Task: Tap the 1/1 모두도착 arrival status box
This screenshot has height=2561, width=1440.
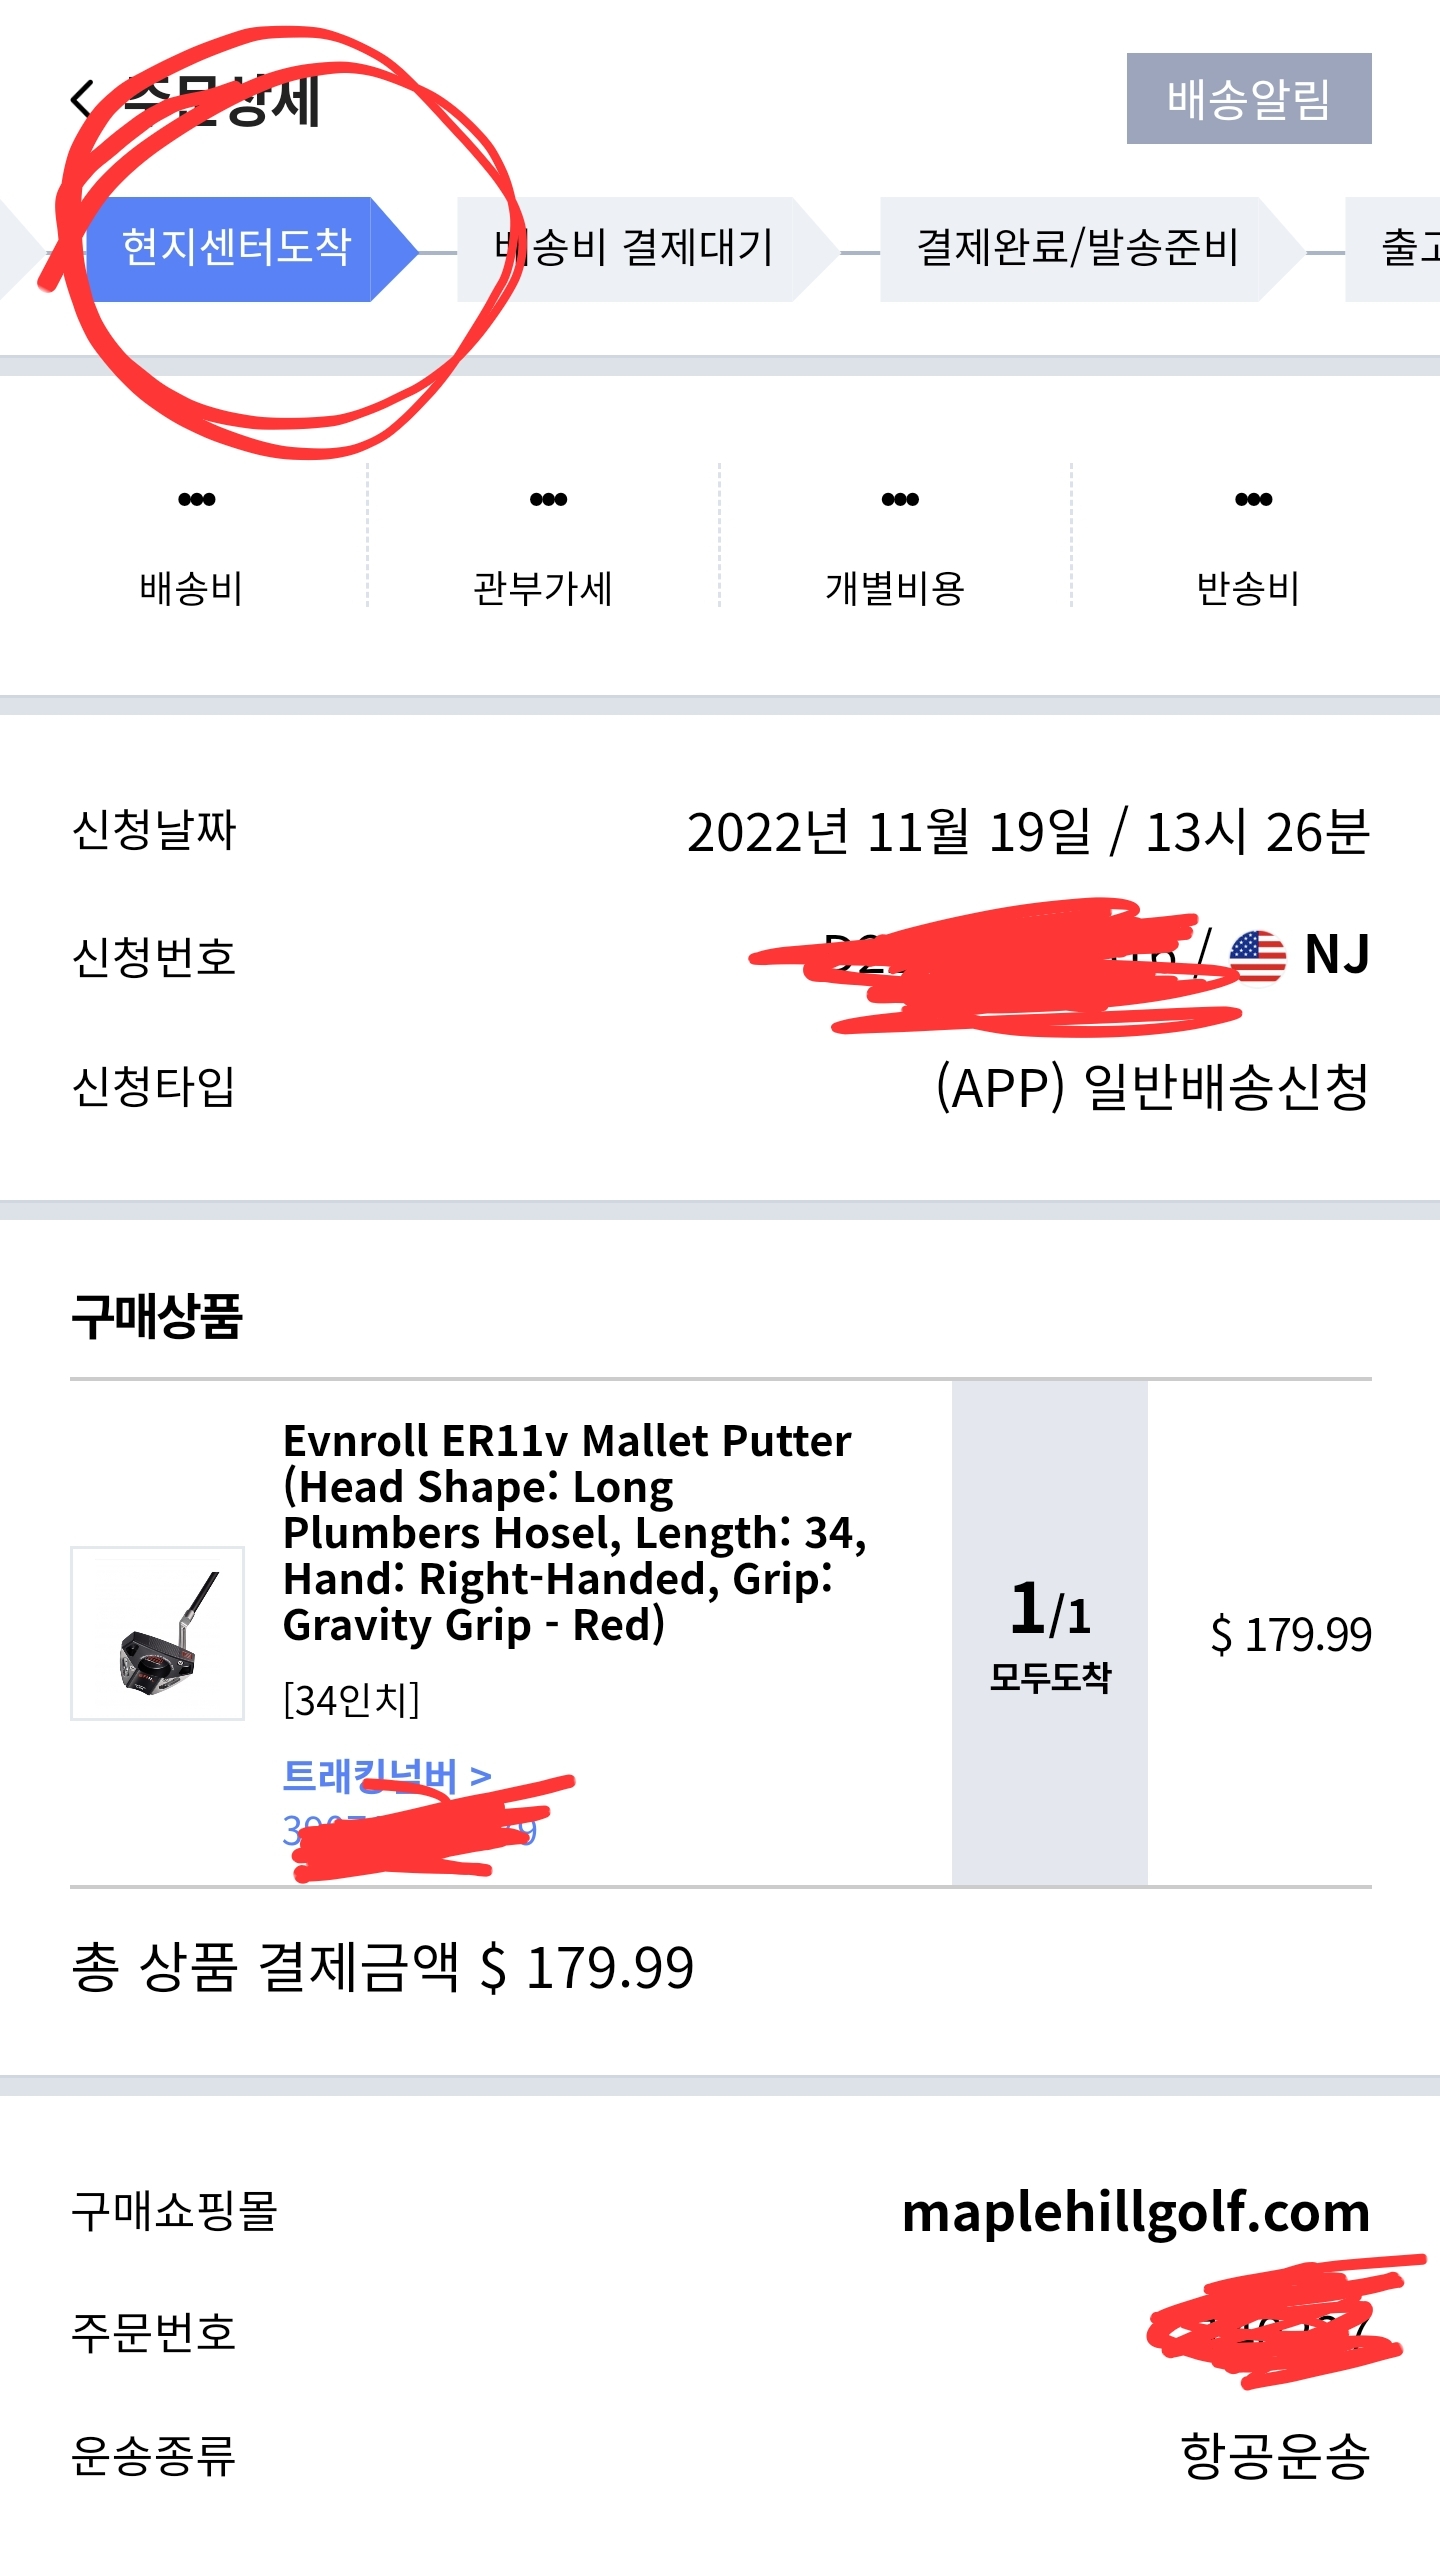Action: 1049,1633
